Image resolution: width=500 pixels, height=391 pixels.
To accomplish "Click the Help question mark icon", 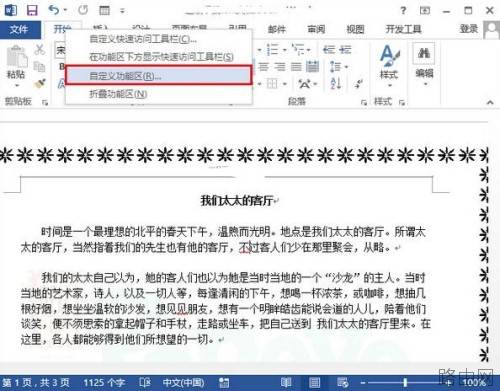I will click(403, 11).
